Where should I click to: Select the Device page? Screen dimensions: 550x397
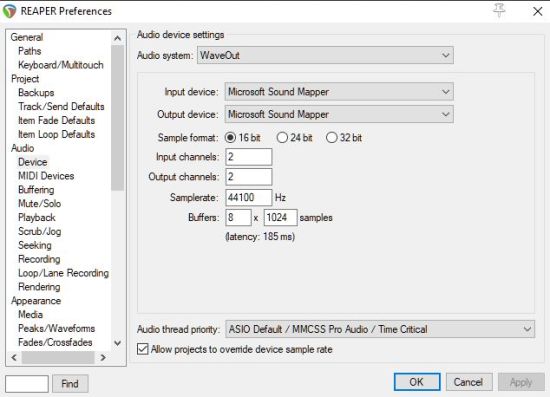click(33, 162)
